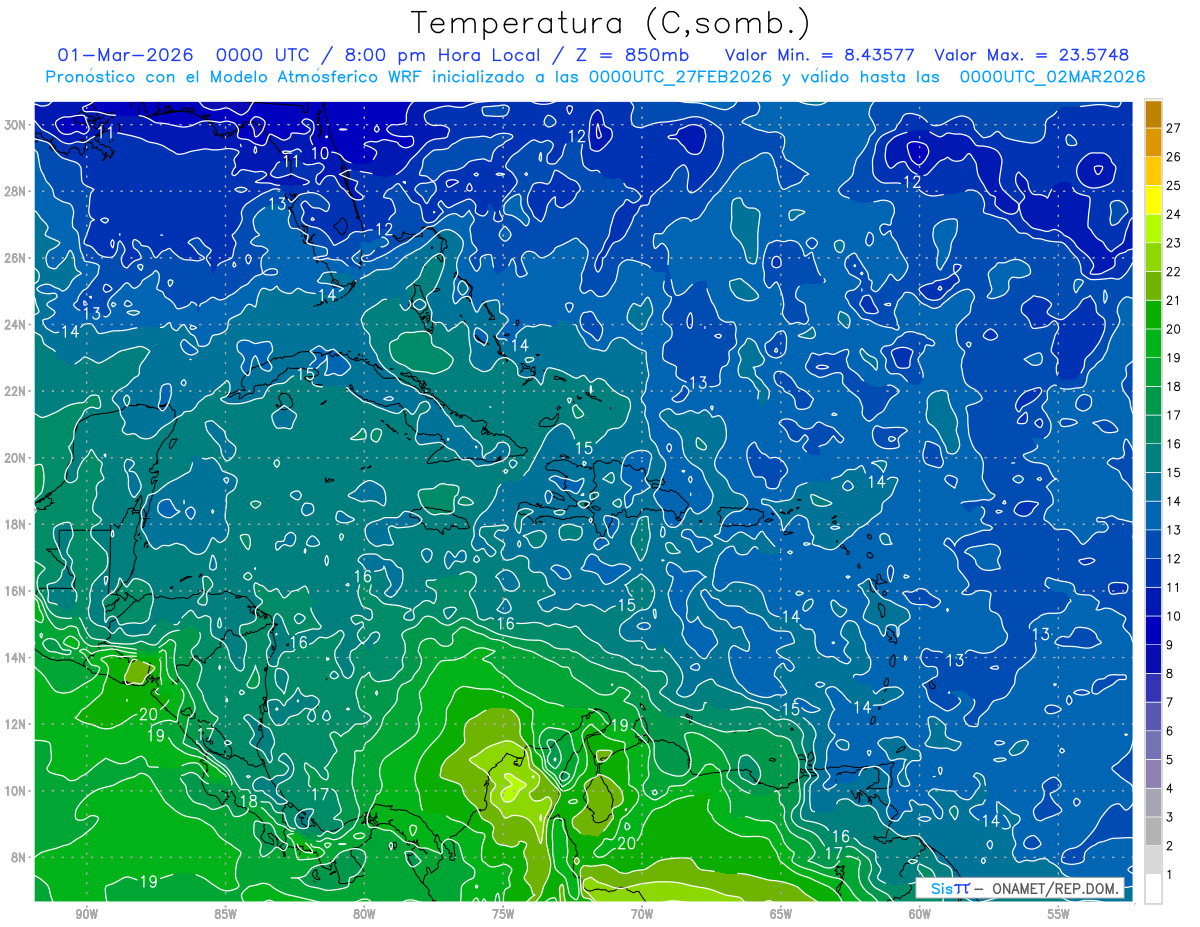Image resolution: width=1200 pixels, height=927 pixels.
Task: Click the 24N latitude axis label
Action: tap(15, 325)
